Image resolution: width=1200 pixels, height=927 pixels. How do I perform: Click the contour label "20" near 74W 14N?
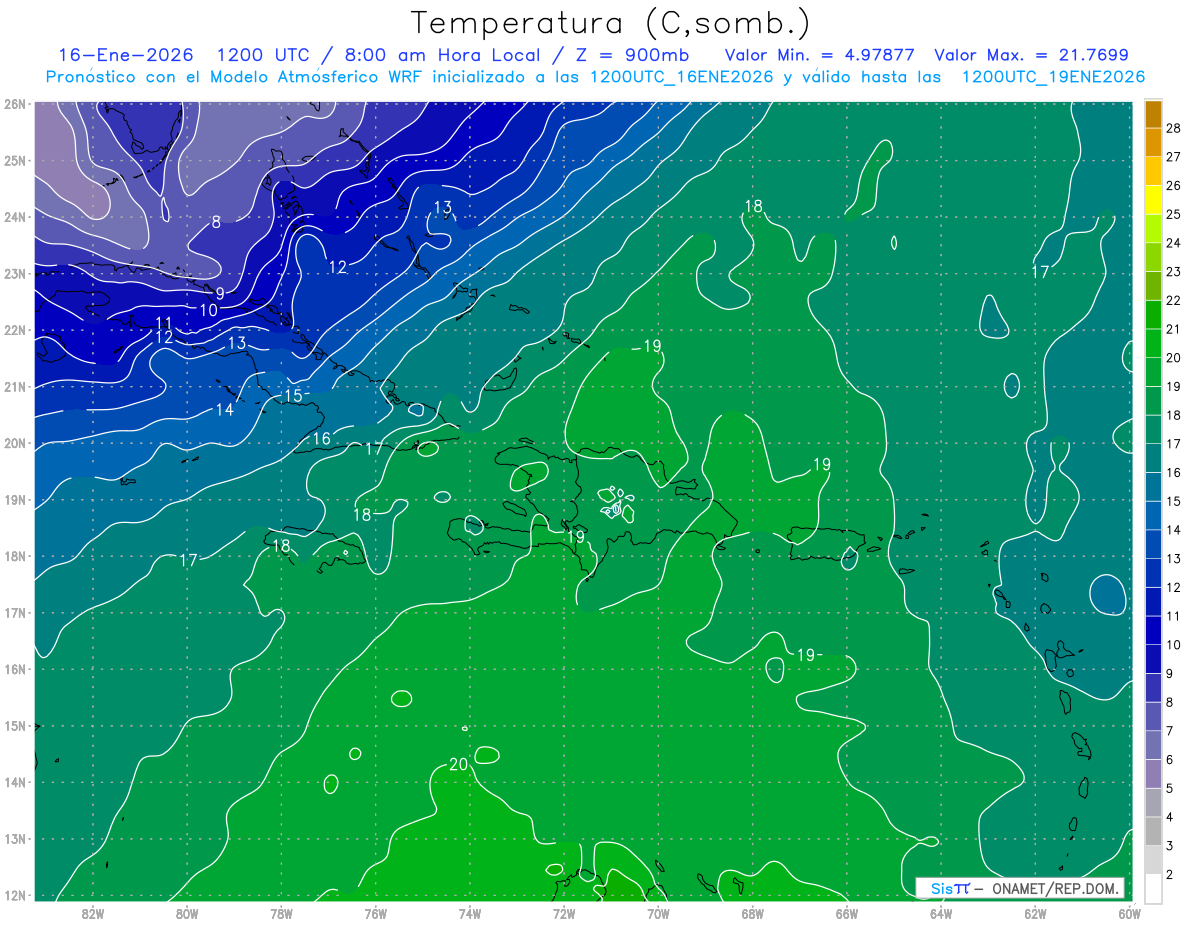coord(458,765)
